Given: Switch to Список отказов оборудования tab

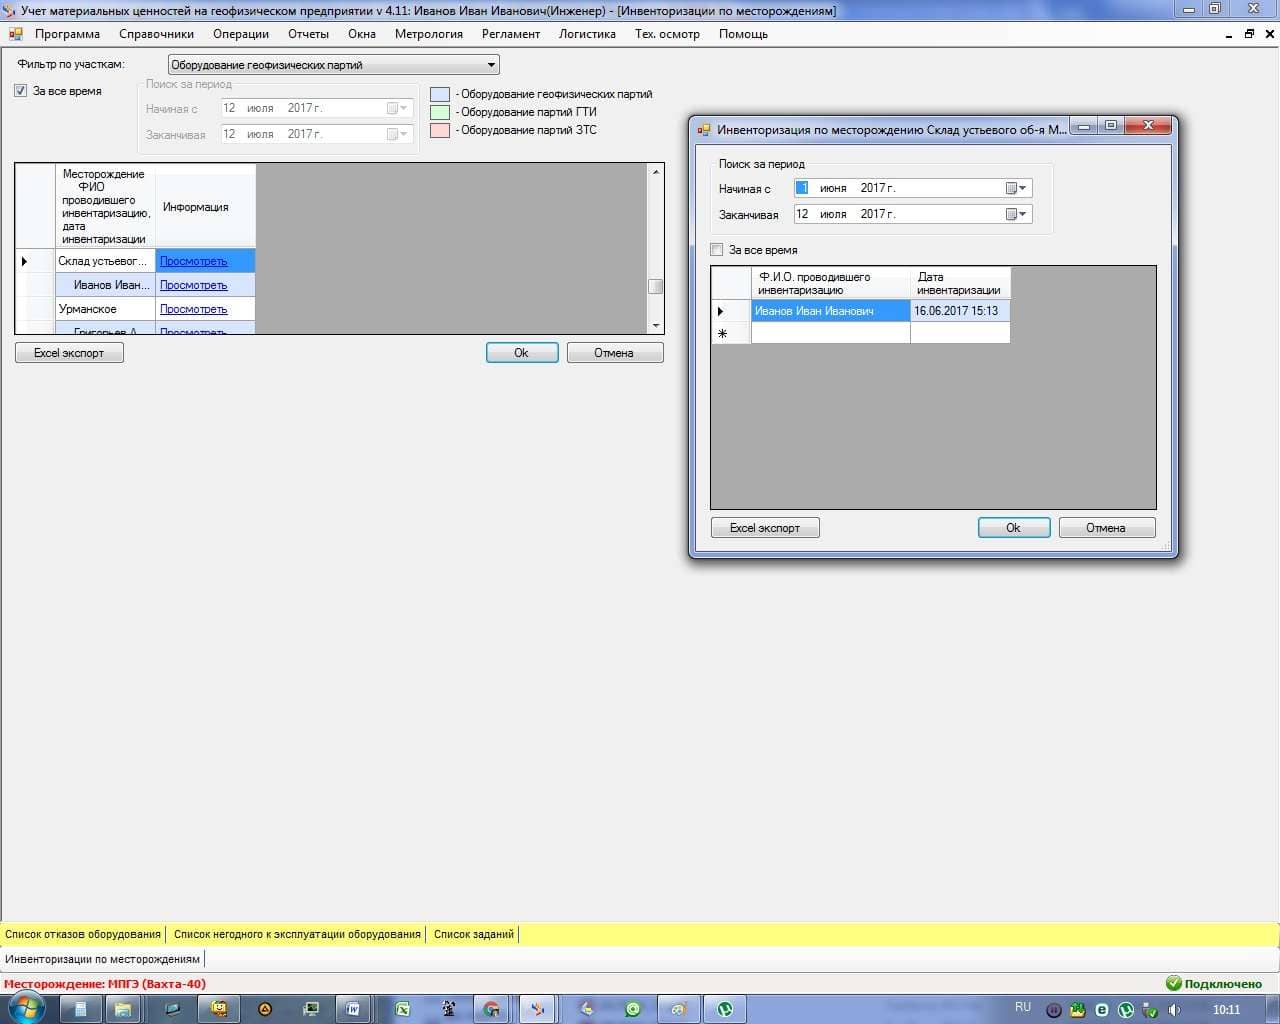Looking at the screenshot, I should click(x=83, y=934).
